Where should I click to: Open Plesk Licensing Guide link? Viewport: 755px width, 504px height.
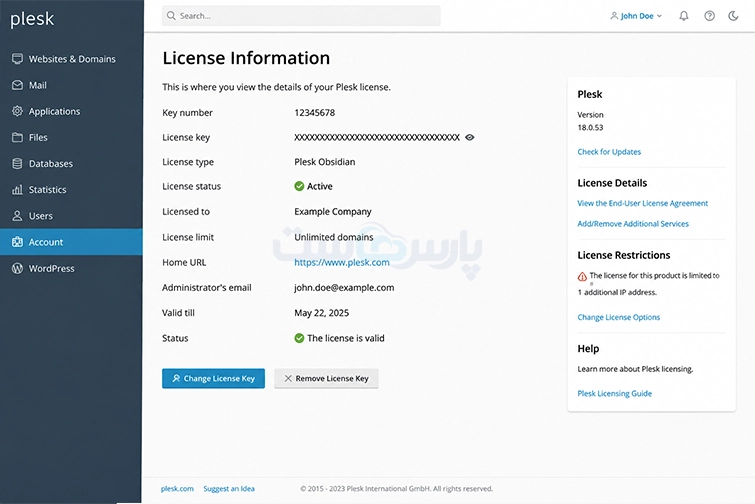click(x=614, y=393)
